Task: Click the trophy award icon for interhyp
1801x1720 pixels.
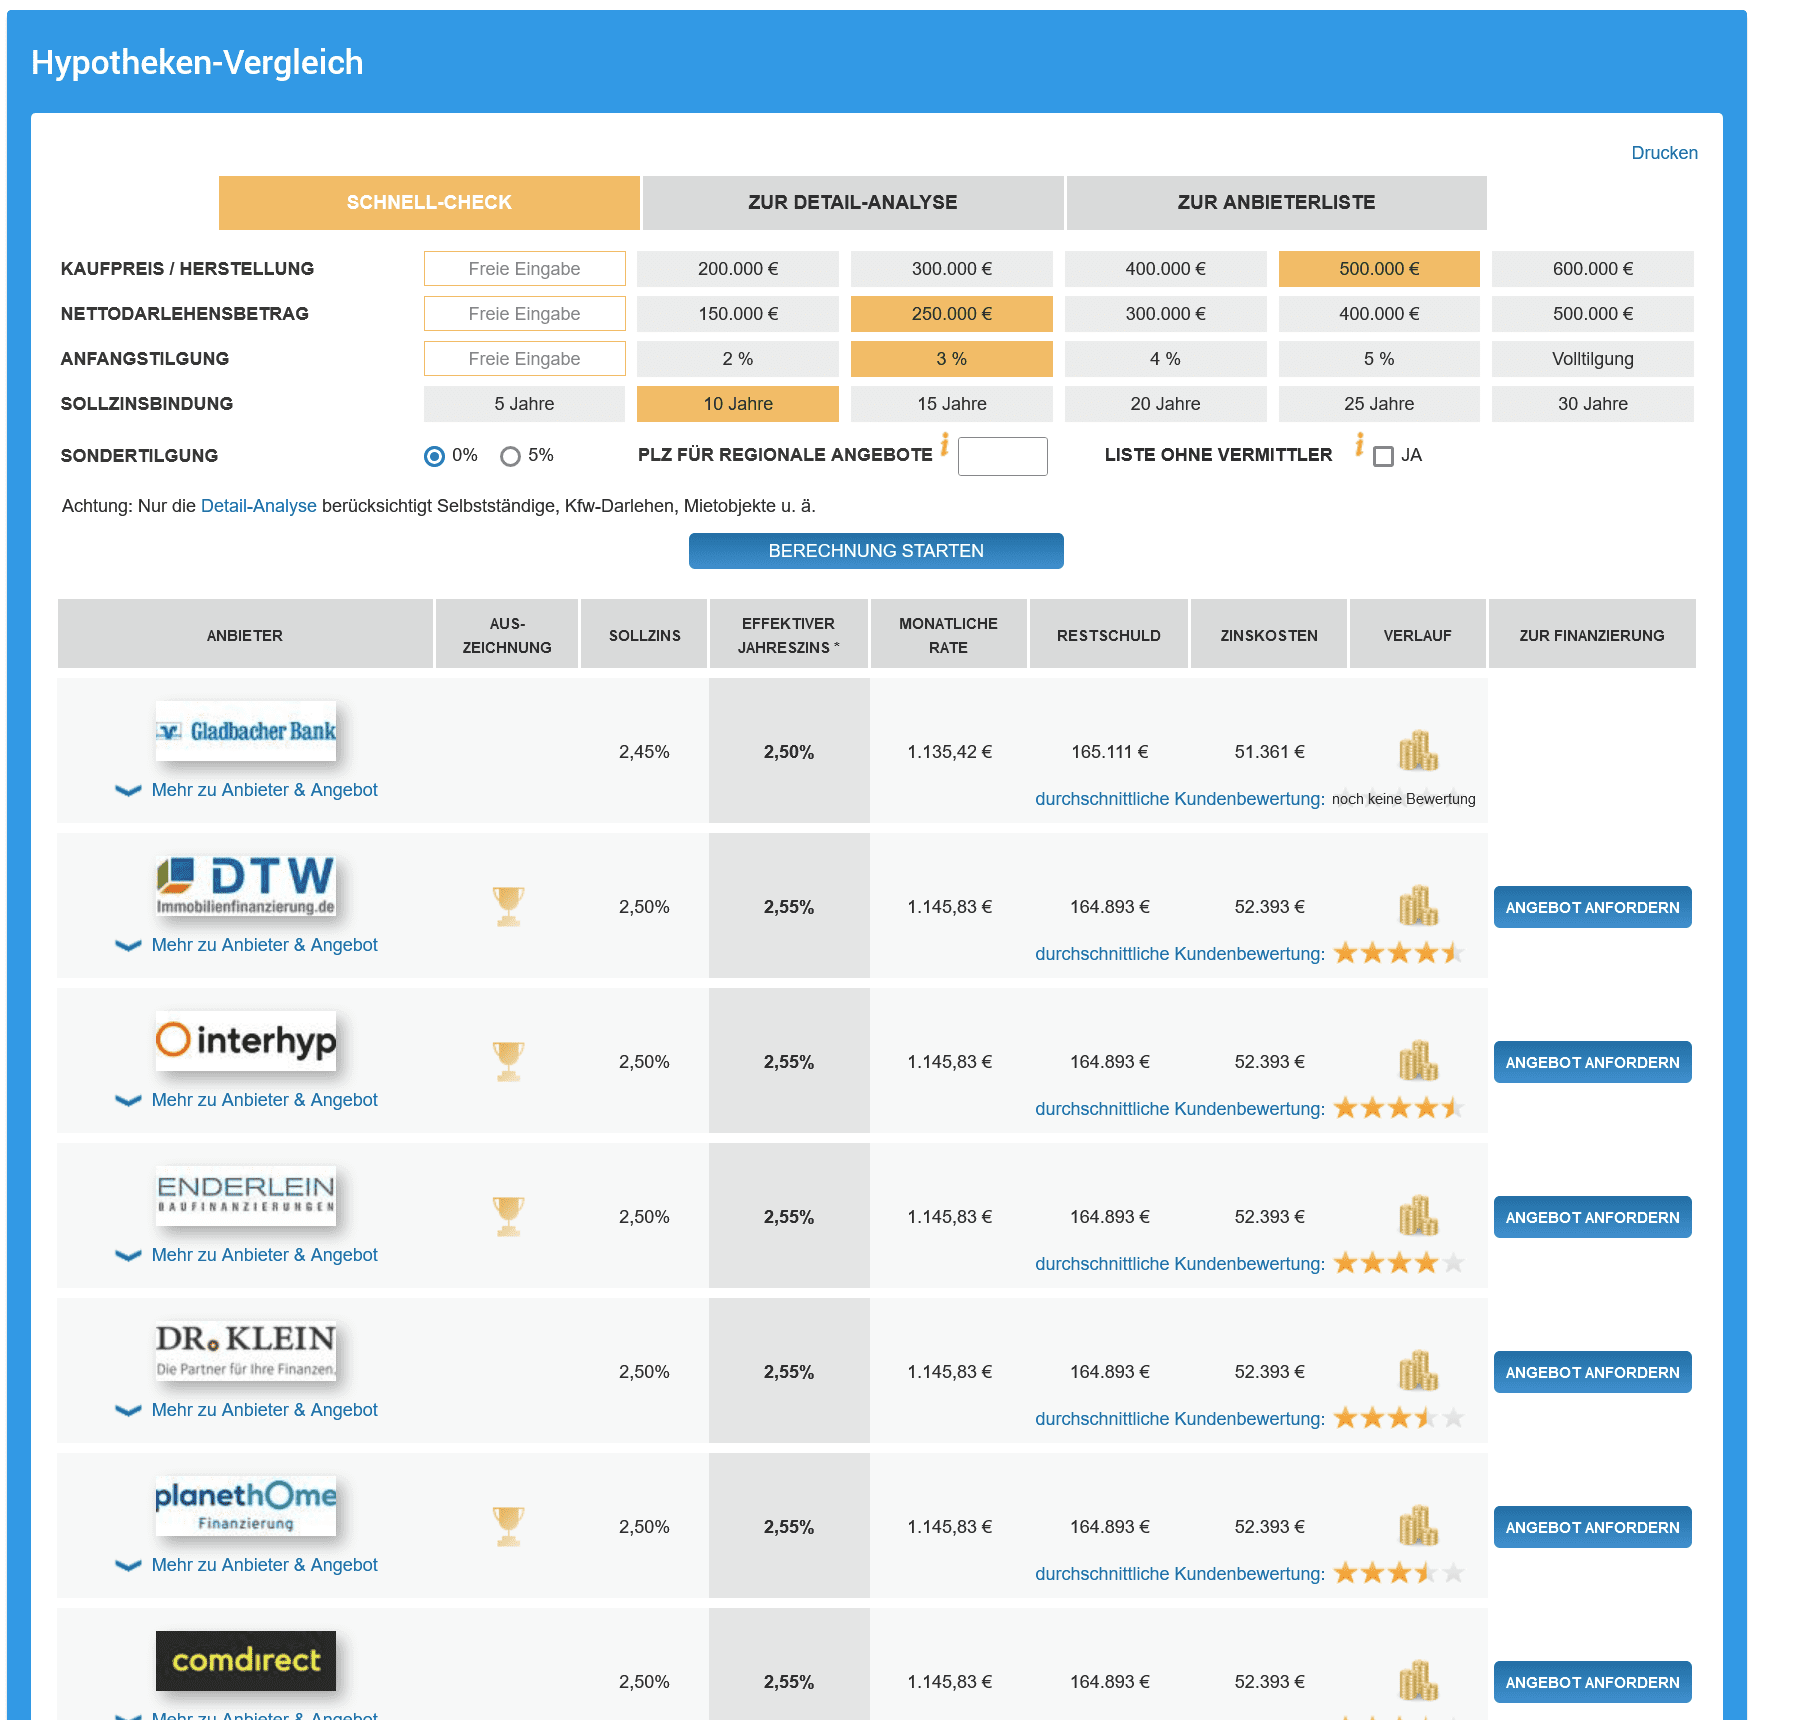Action: (x=508, y=1062)
